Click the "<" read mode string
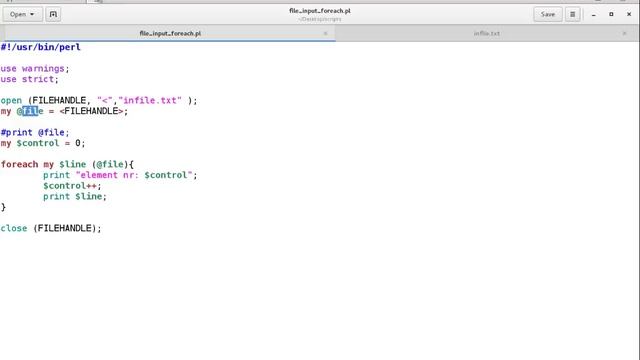This screenshot has height=360, width=640. point(104,100)
